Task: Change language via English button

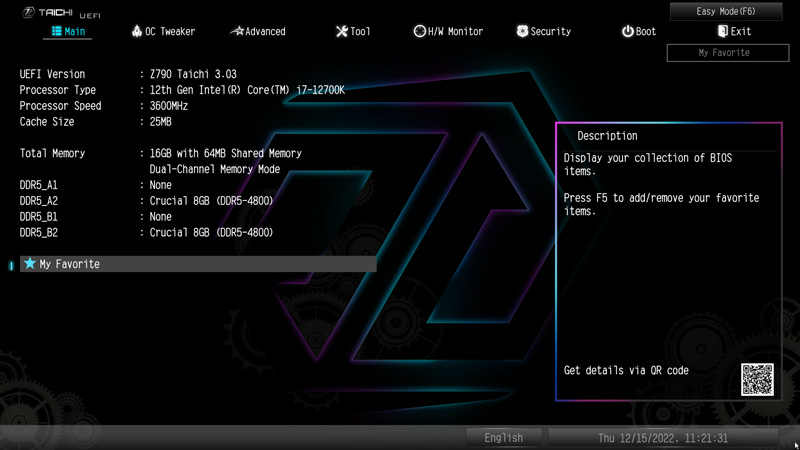Action: [x=504, y=438]
